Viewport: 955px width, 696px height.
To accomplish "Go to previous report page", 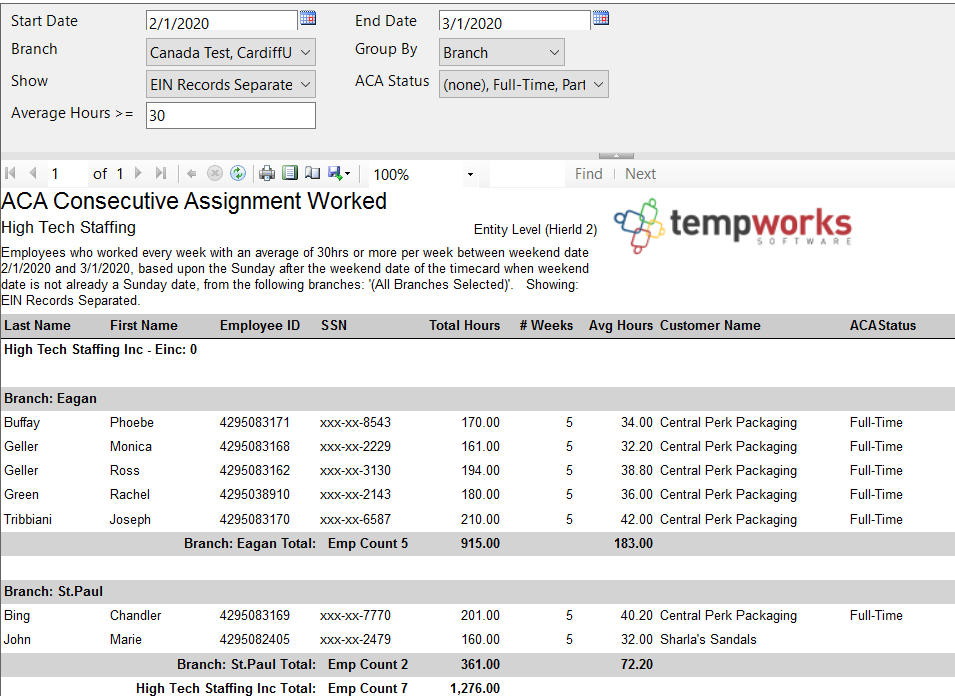I will click(x=33, y=174).
